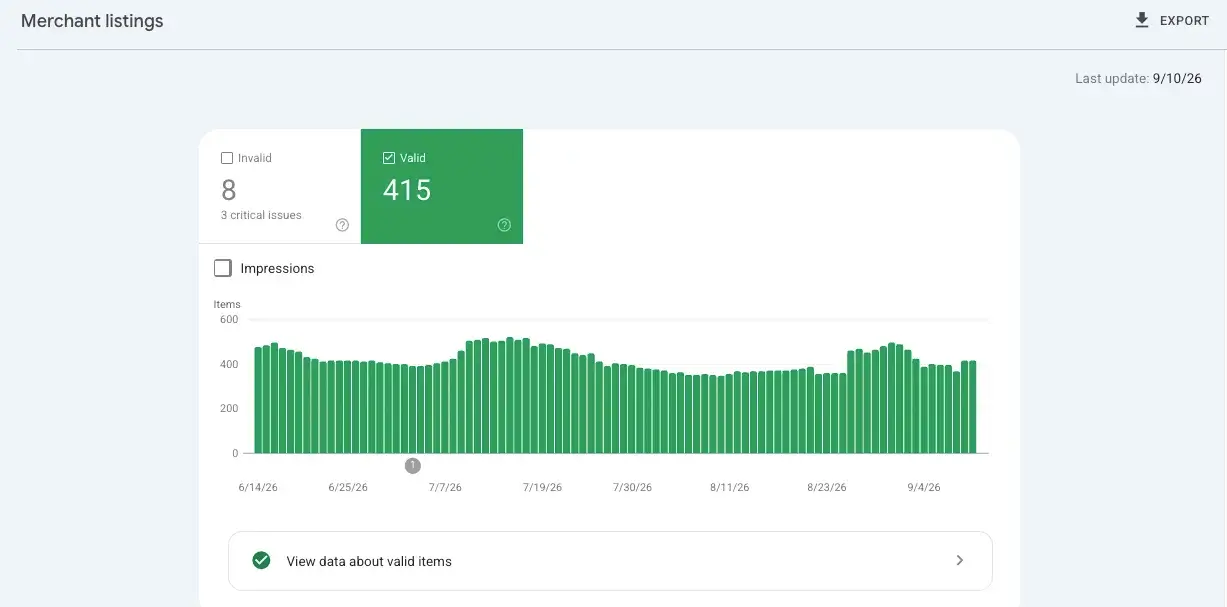Click the EXPORT button label
The height and width of the screenshot is (607, 1227).
[x=1184, y=20]
